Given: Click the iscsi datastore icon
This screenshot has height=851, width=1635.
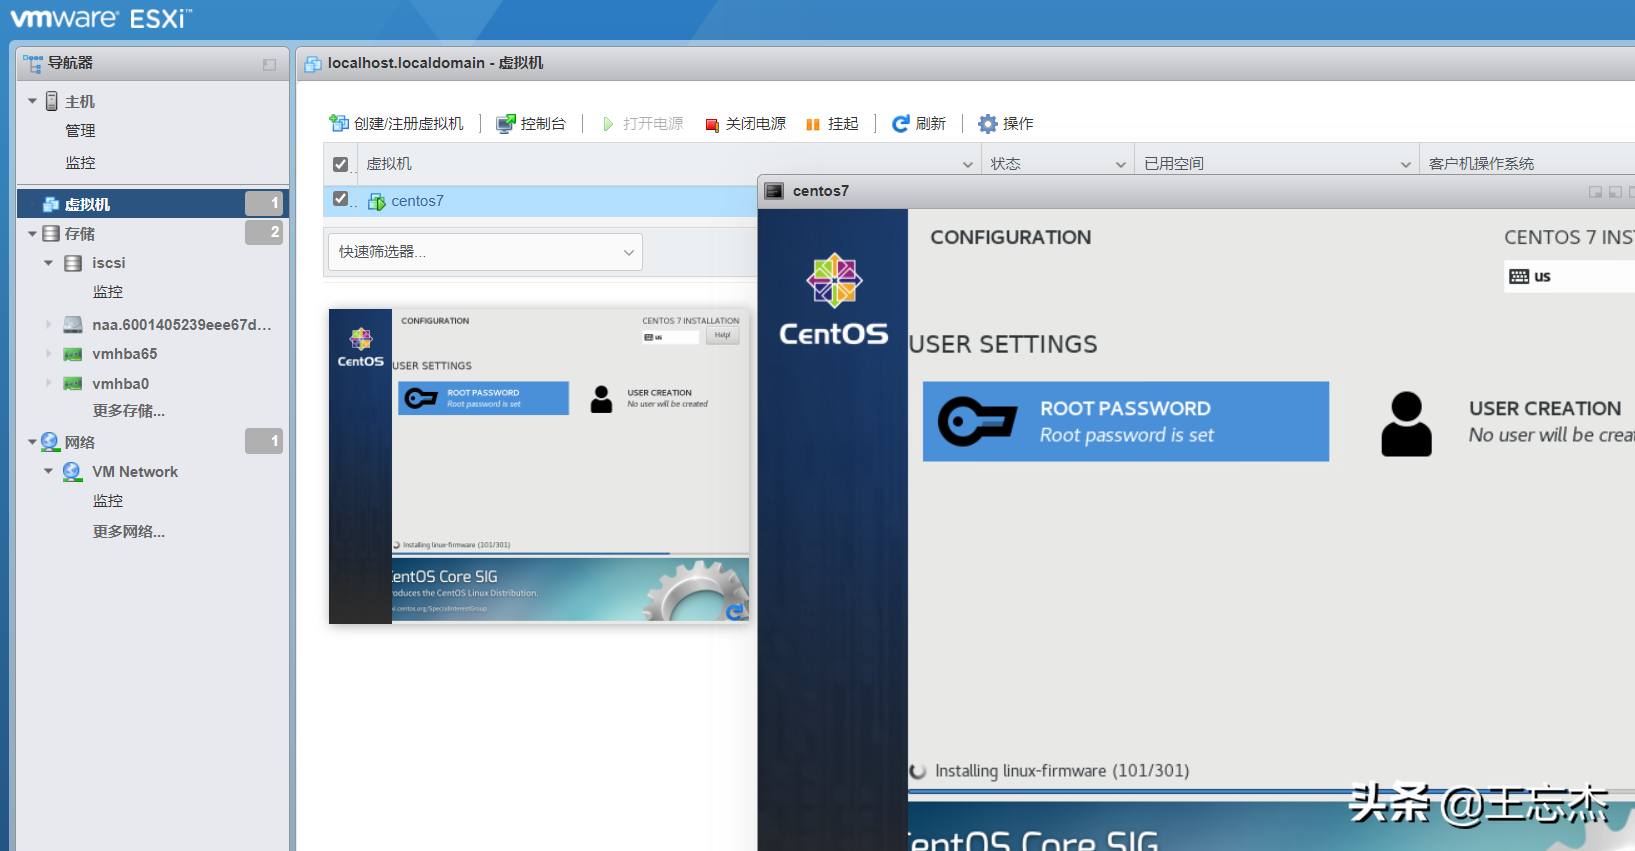Looking at the screenshot, I should click(x=73, y=263).
